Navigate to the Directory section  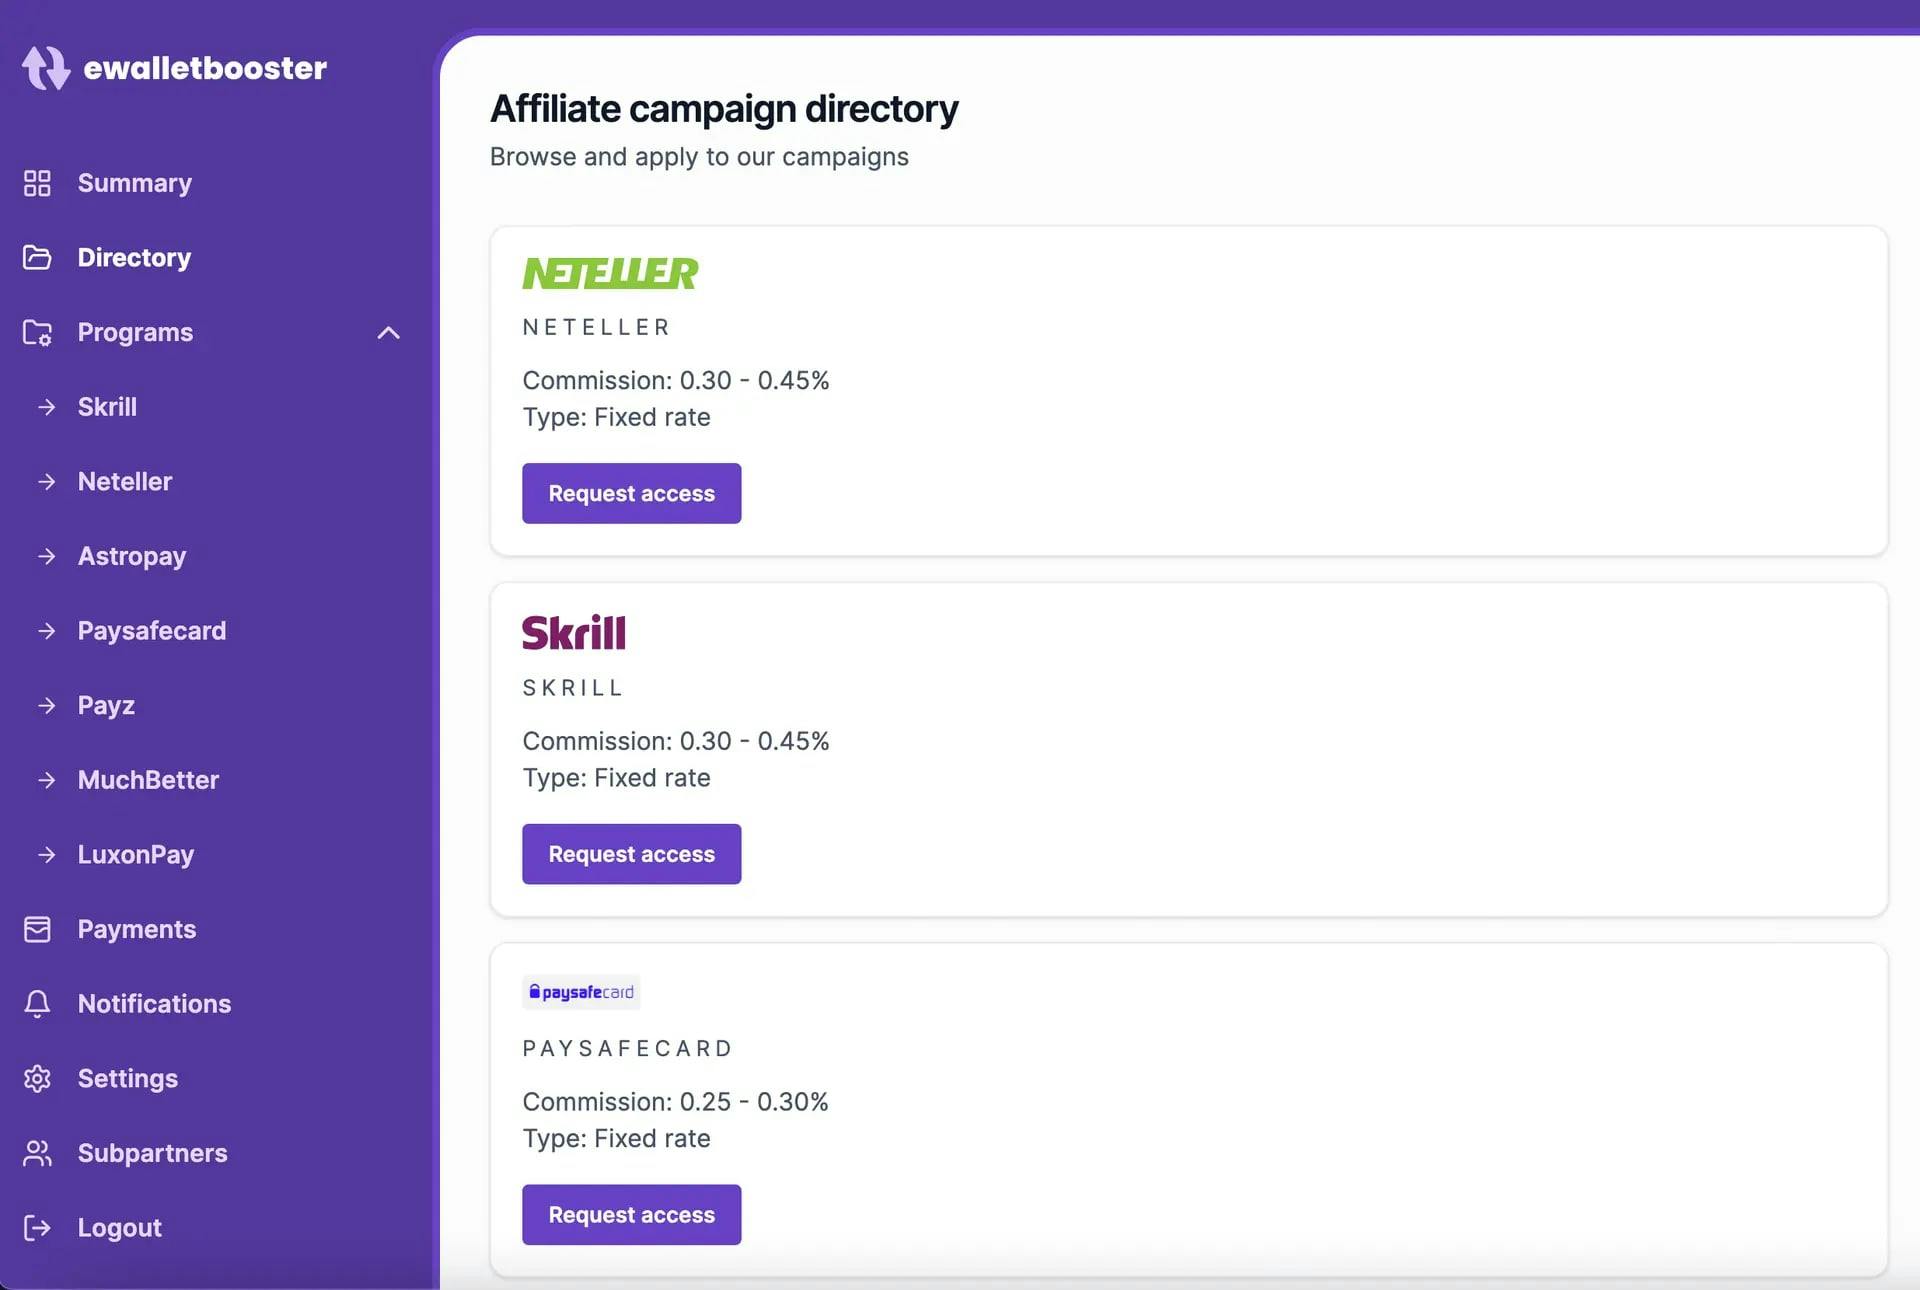tap(132, 259)
